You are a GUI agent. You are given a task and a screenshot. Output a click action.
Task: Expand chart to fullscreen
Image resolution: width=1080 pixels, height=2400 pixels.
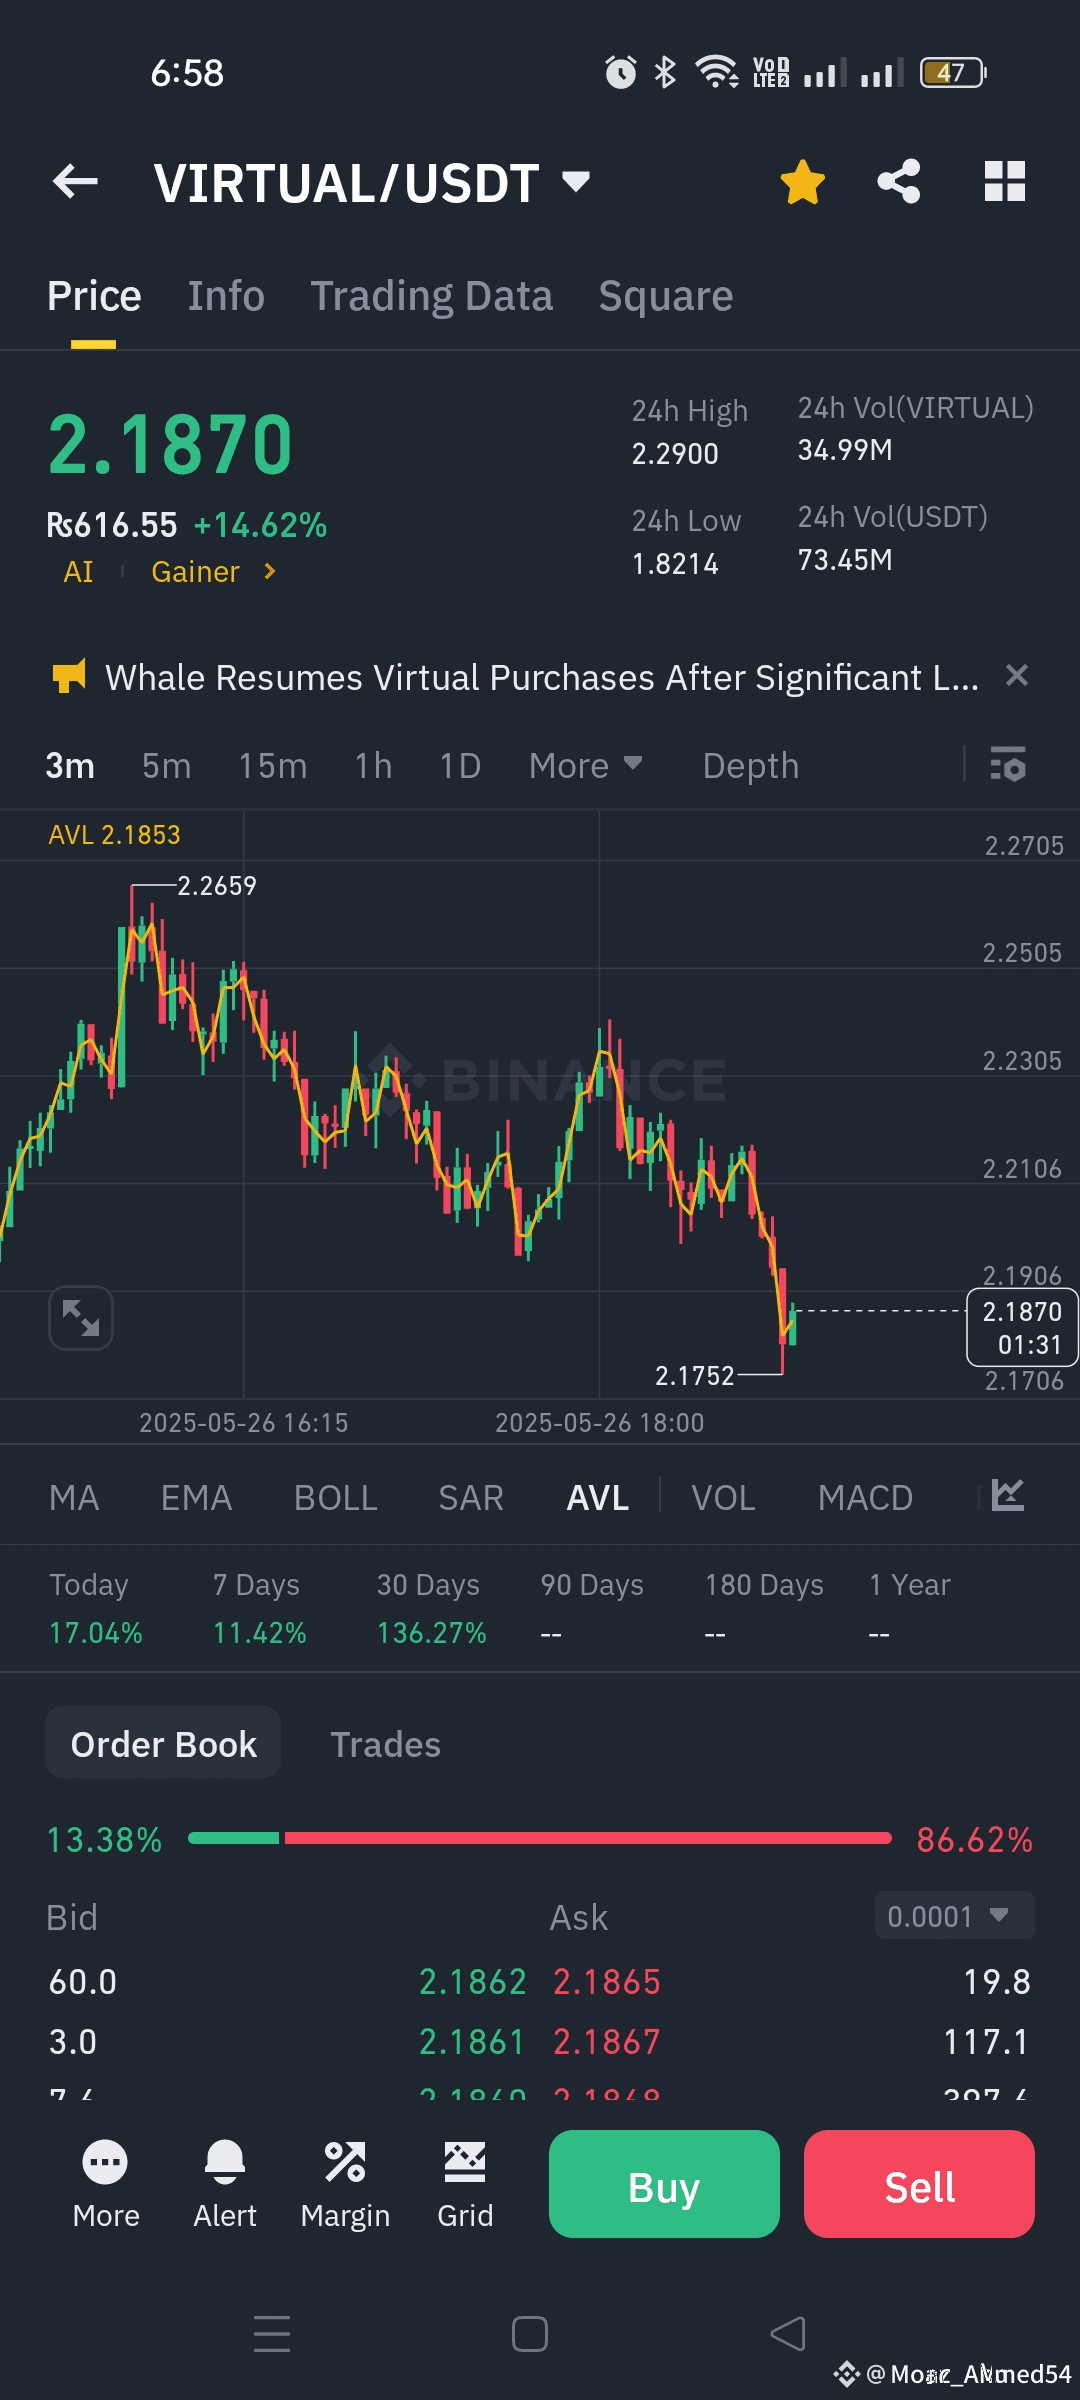(x=81, y=1318)
